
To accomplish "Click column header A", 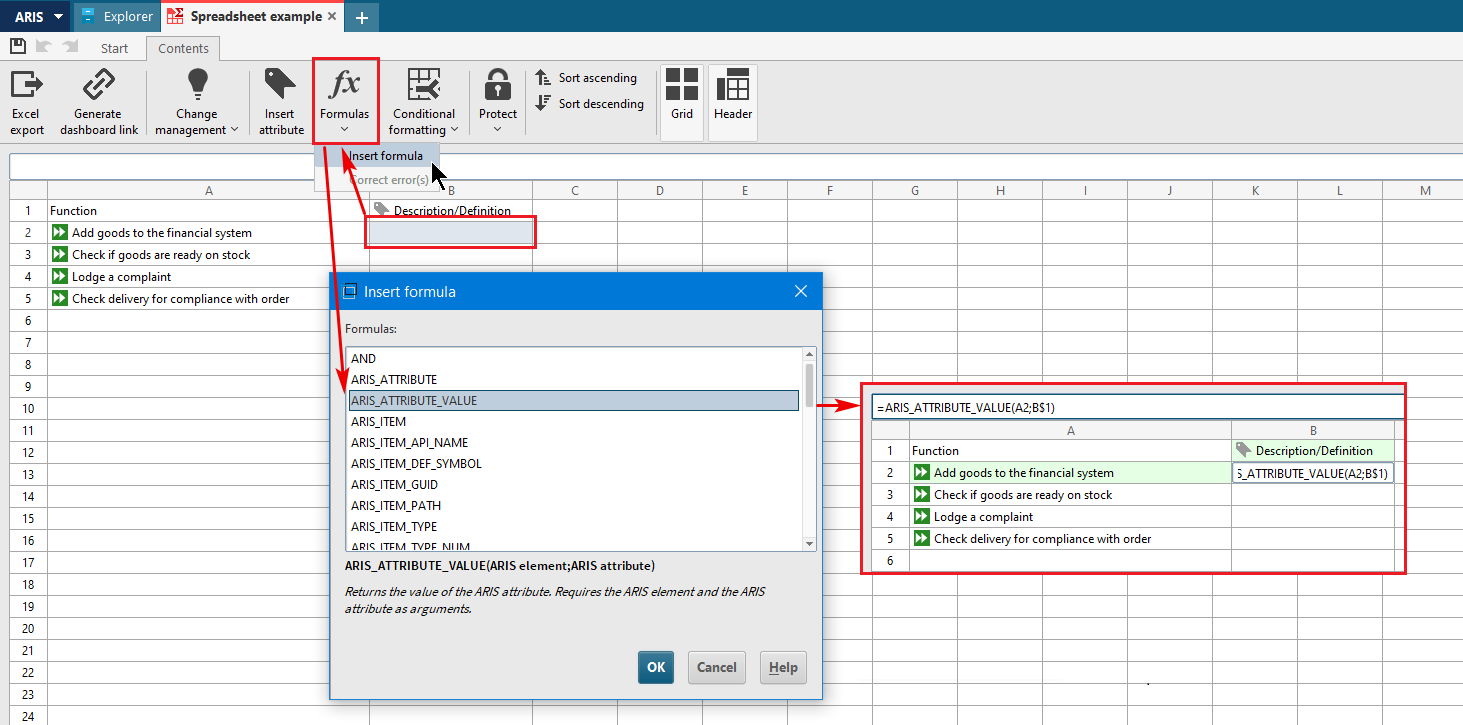I will click(208, 190).
